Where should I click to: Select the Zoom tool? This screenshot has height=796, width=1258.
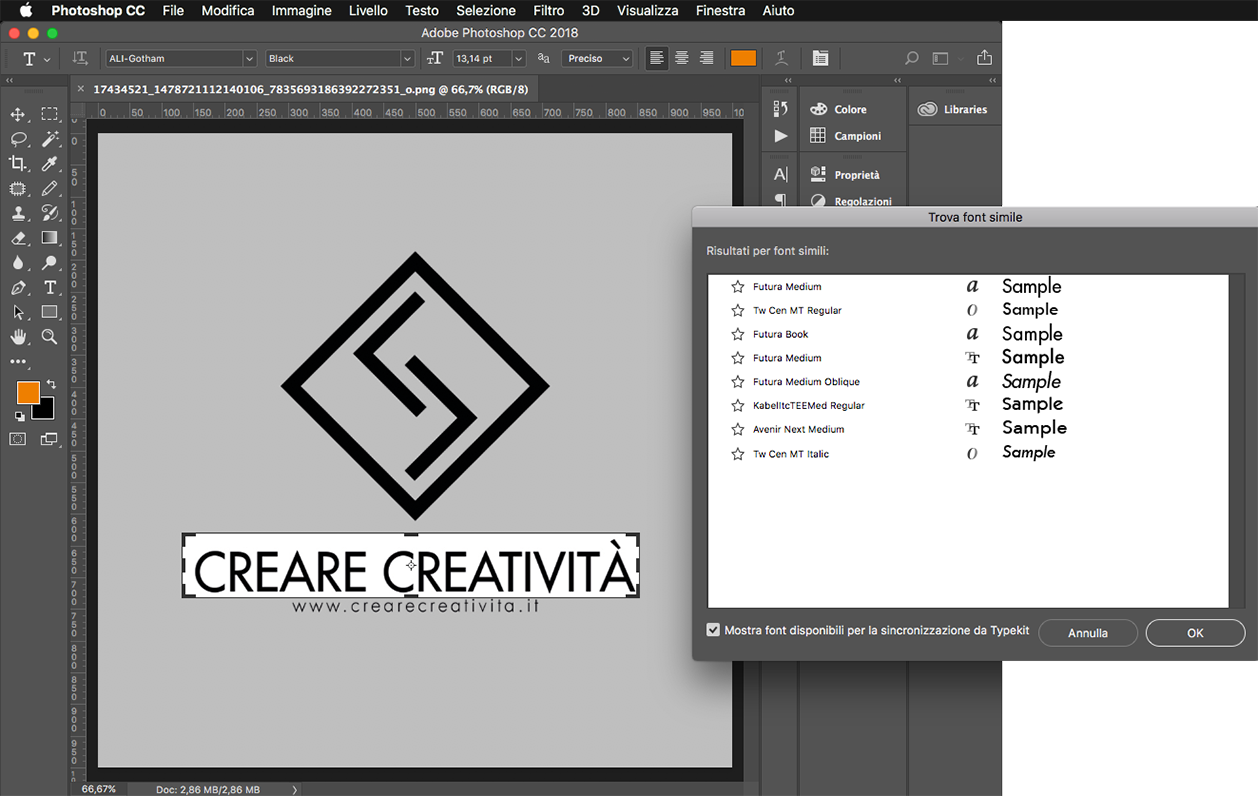point(49,337)
